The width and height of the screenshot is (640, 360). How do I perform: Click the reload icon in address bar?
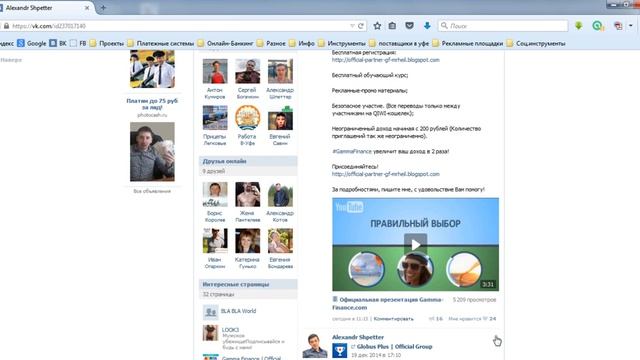[361, 26]
